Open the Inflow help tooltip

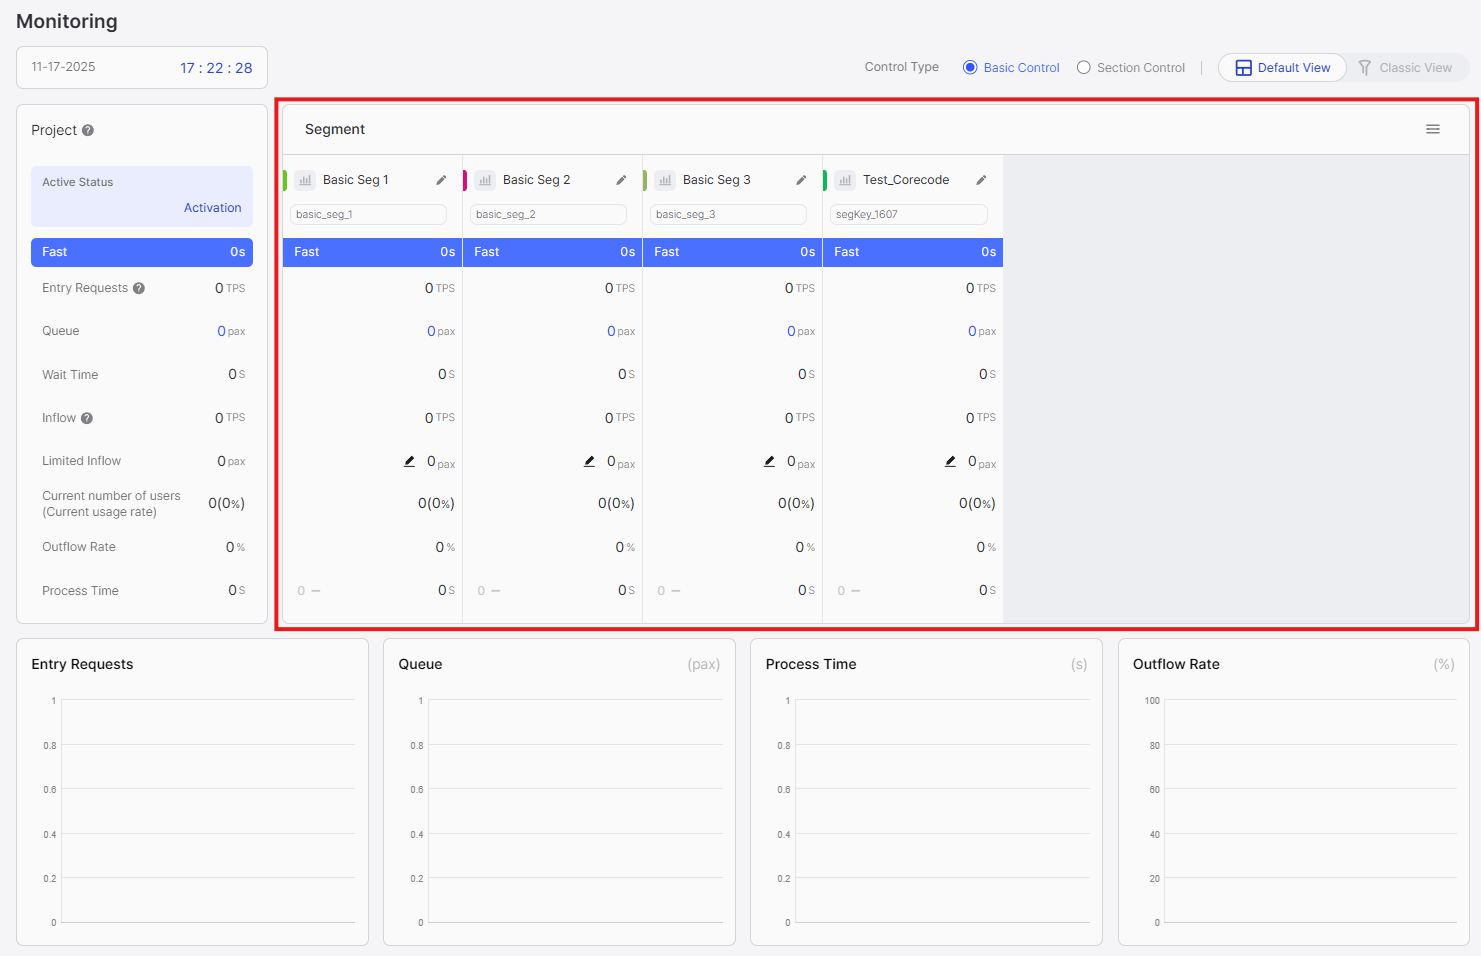89,417
